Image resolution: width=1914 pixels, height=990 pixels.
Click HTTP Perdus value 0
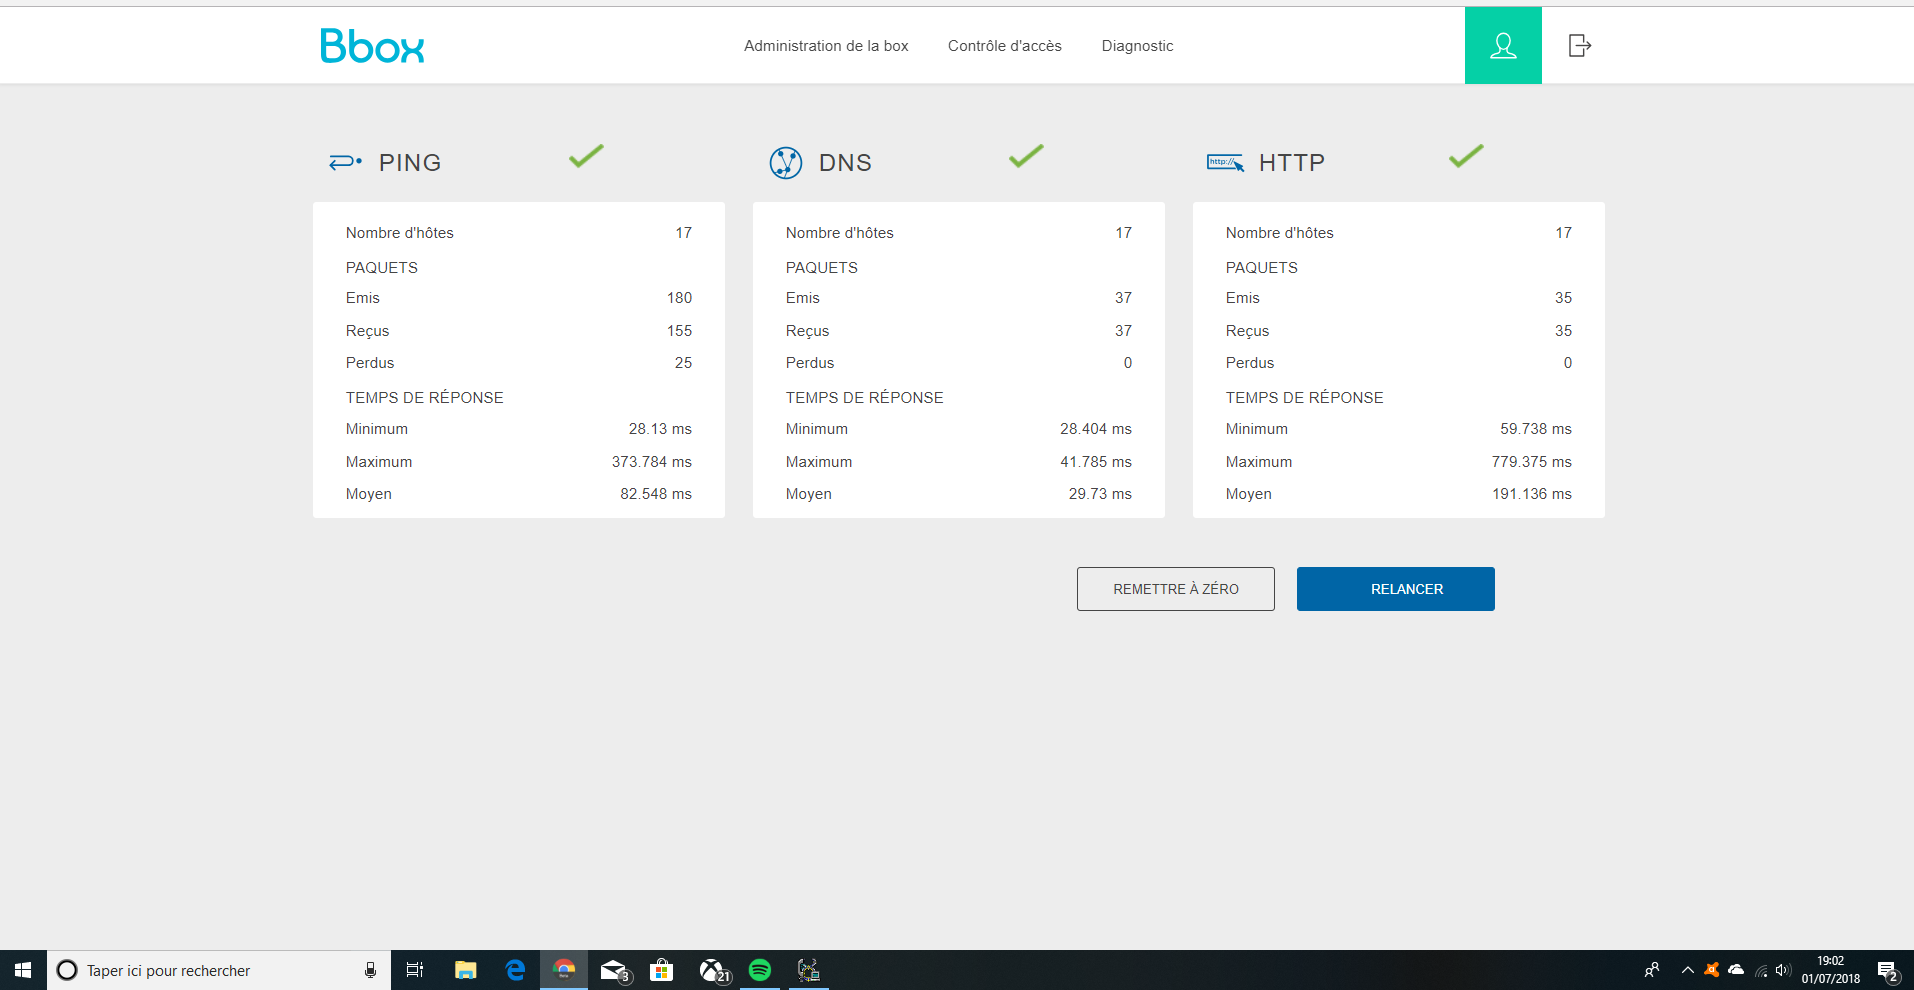coord(1568,363)
